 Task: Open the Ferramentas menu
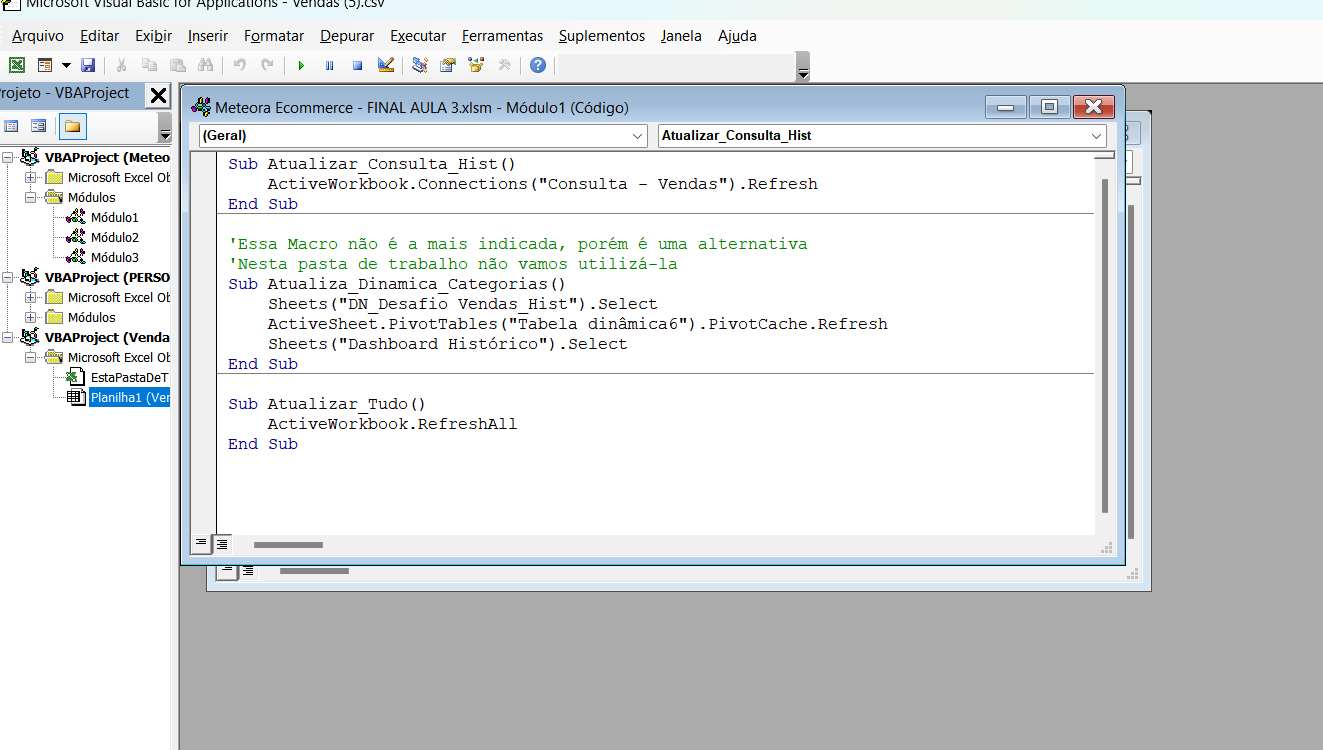(502, 36)
